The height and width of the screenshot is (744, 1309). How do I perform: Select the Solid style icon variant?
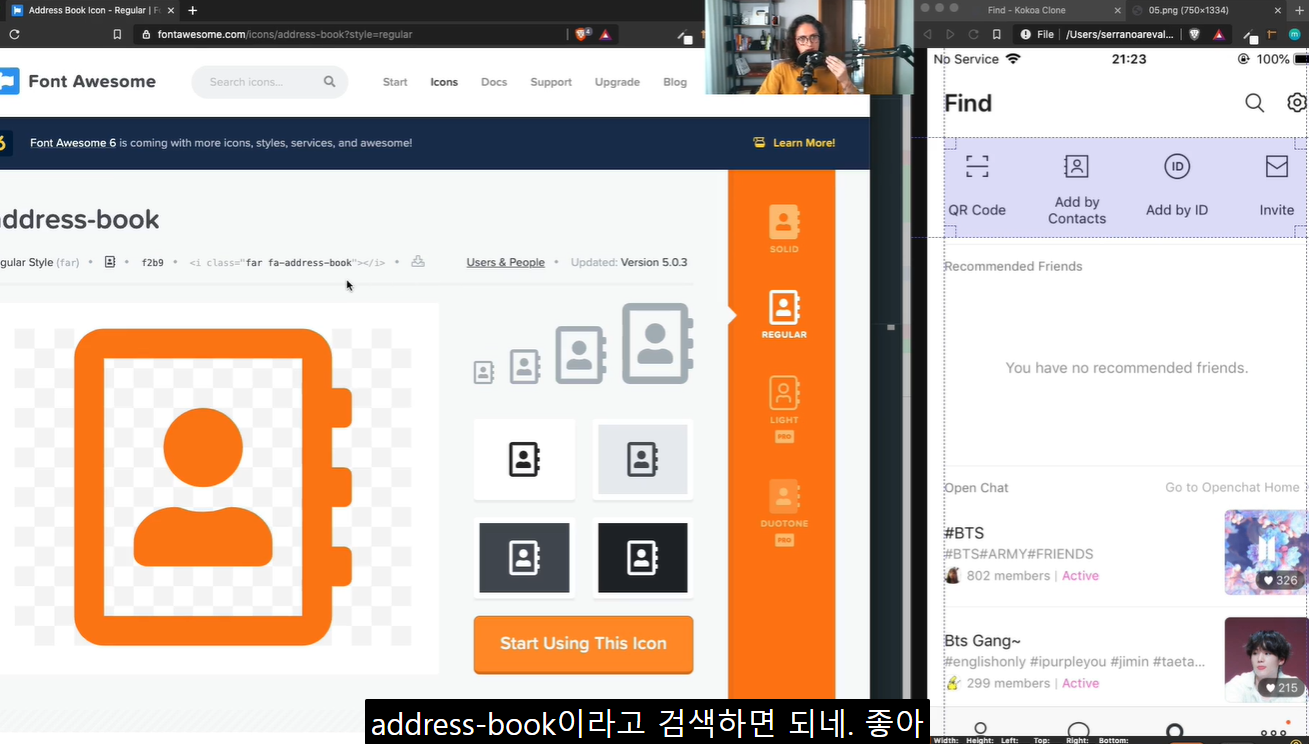(784, 229)
